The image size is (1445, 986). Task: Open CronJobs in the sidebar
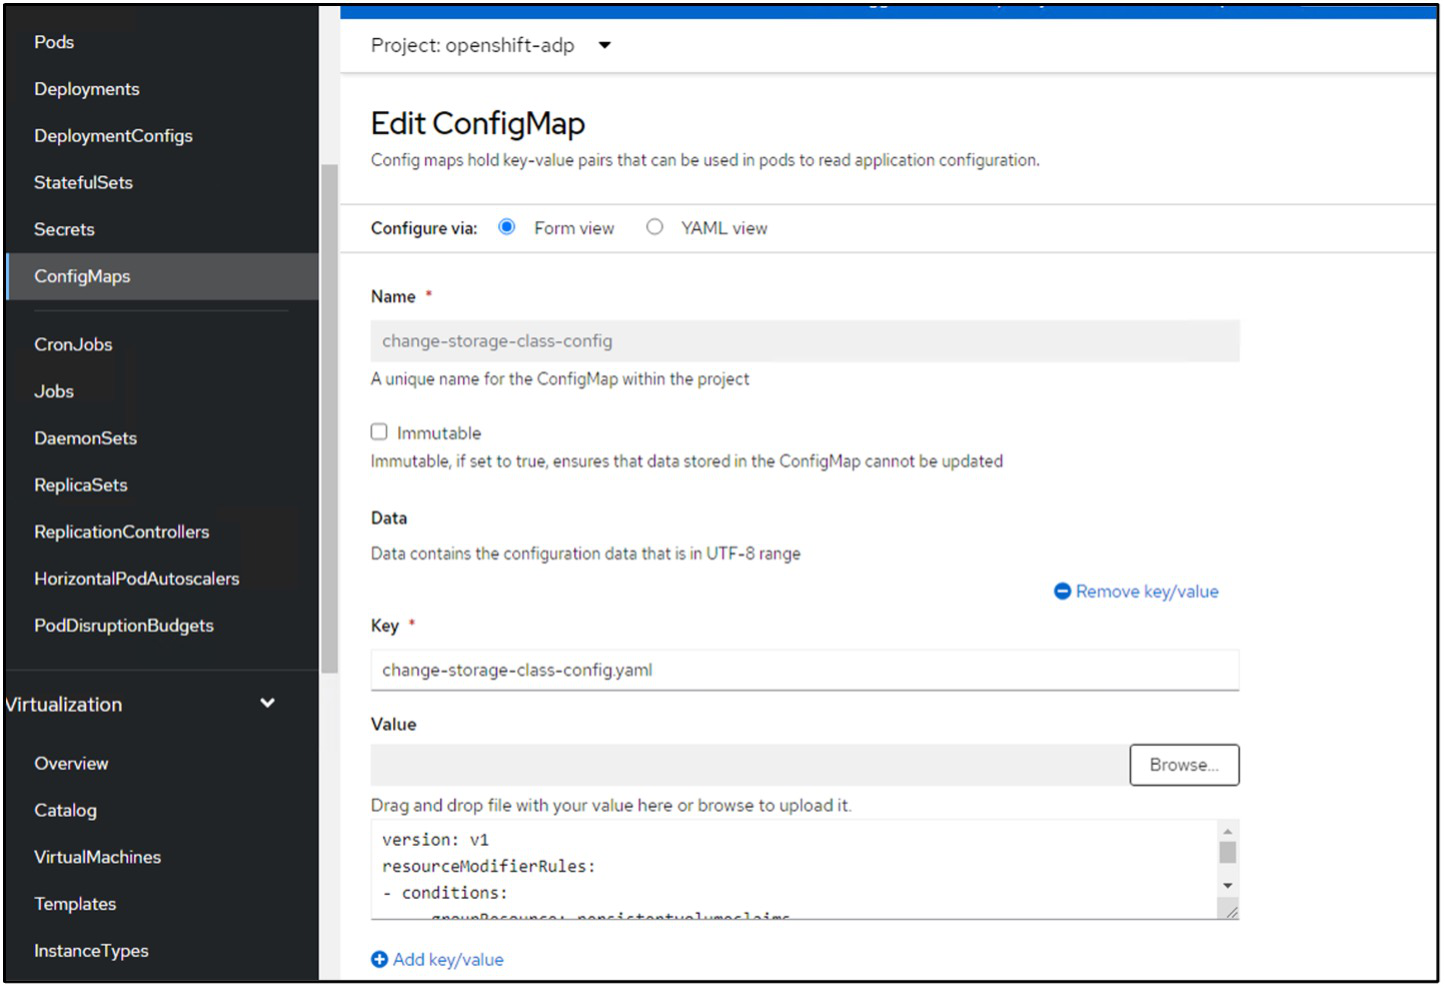point(73,344)
